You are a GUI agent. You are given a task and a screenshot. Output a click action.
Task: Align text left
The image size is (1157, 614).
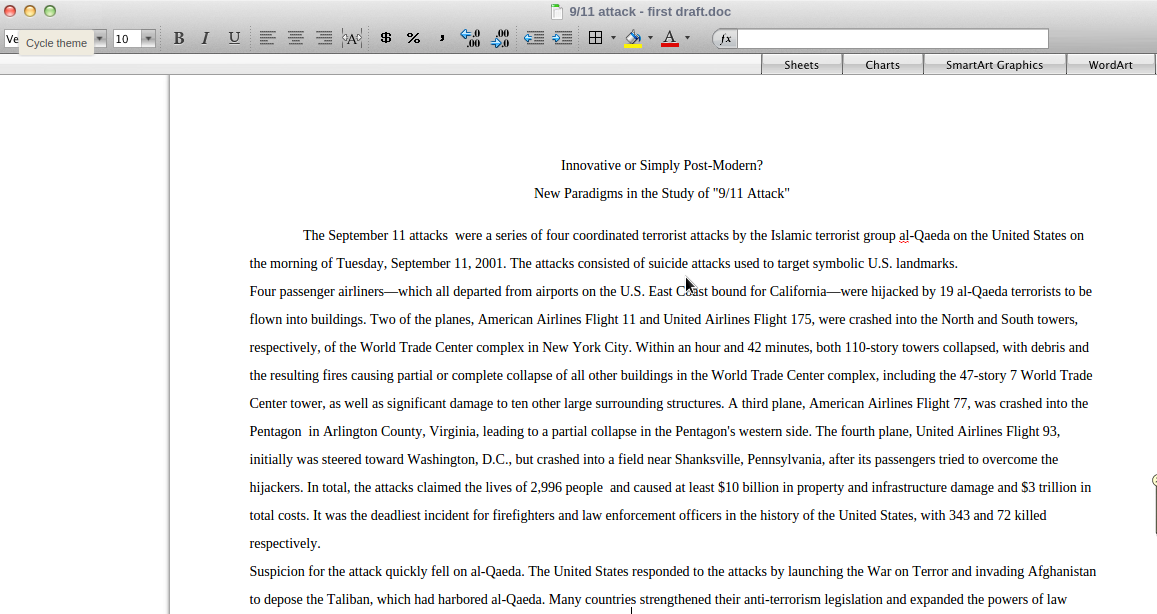point(267,38)
